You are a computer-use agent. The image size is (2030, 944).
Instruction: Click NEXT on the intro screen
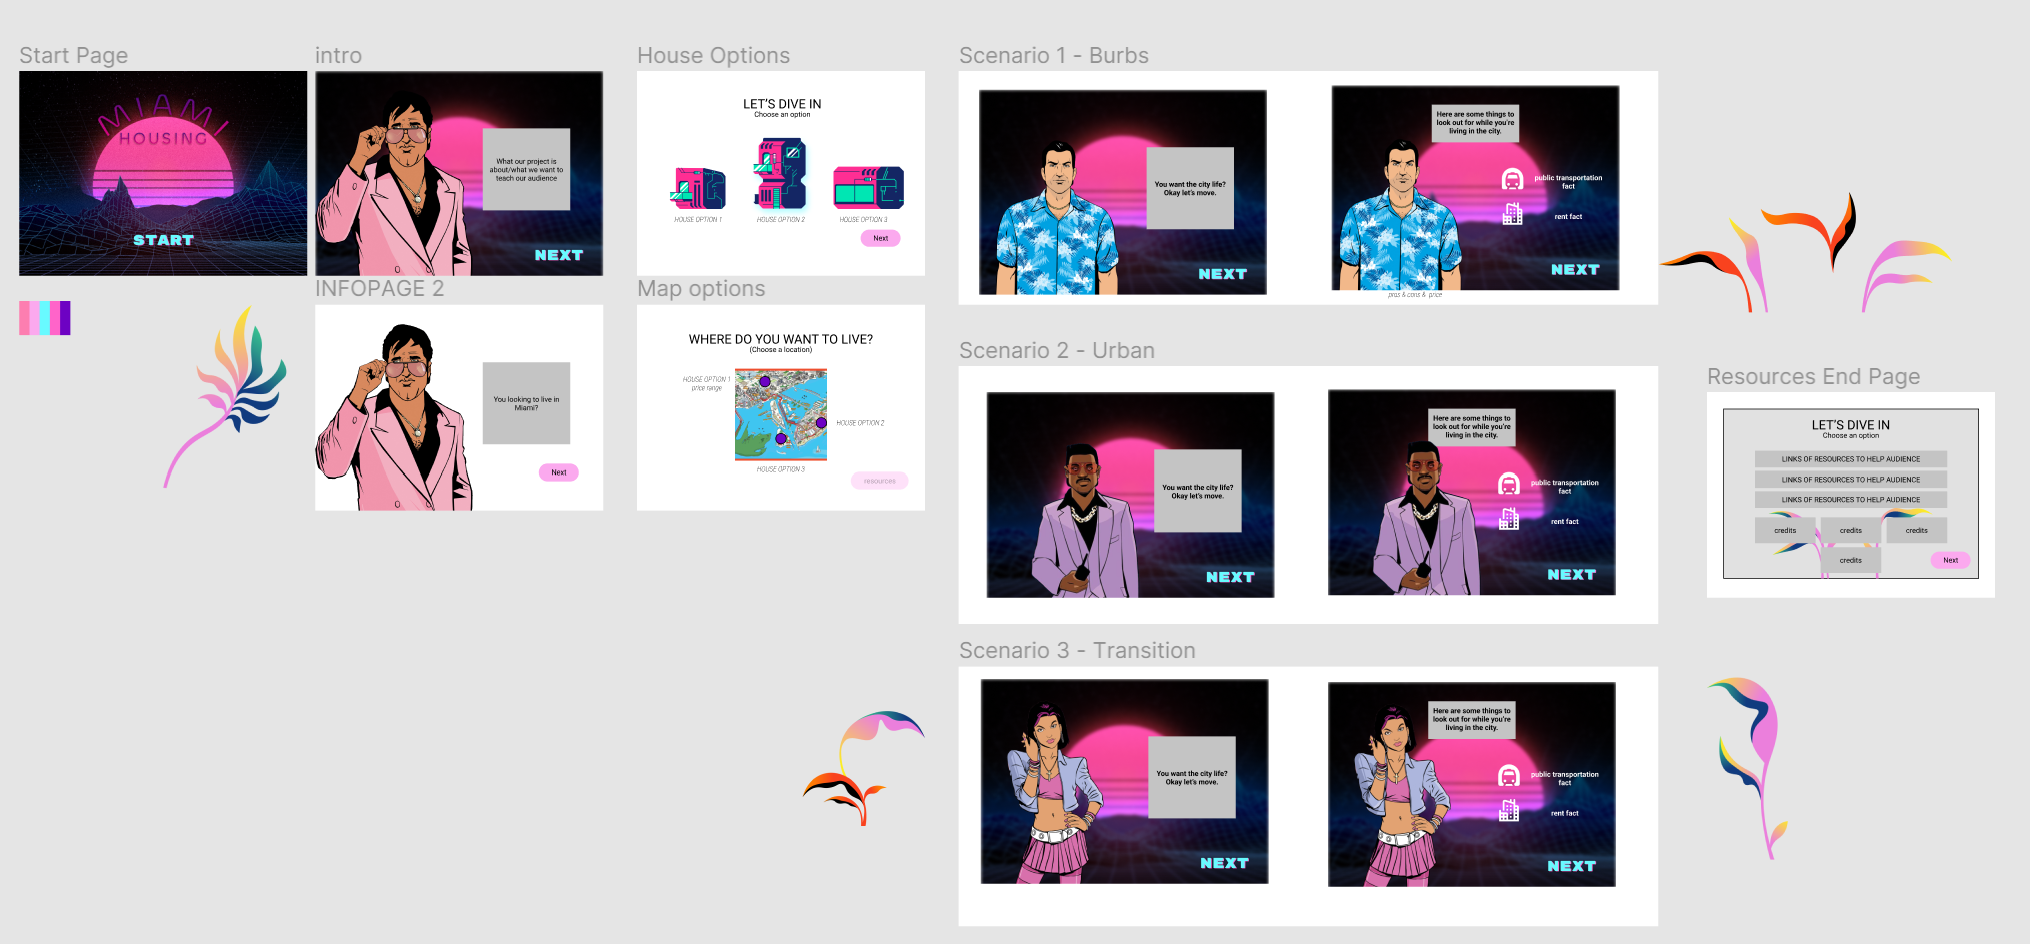[x=559, y=255]
